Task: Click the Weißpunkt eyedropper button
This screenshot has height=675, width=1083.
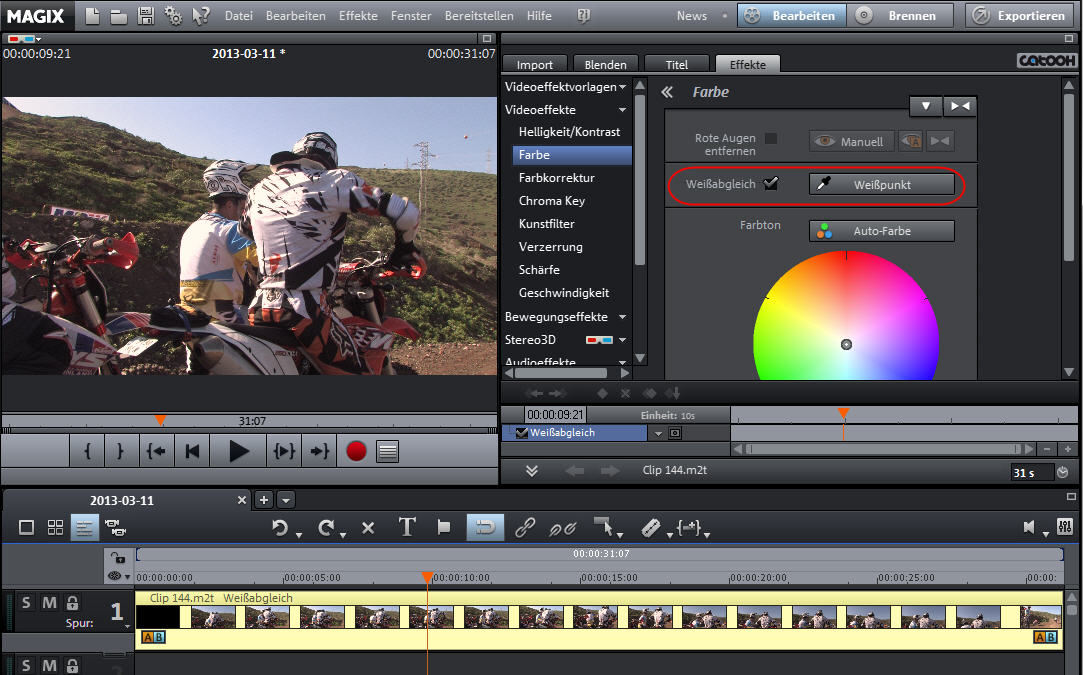Action: coord(881,185)
